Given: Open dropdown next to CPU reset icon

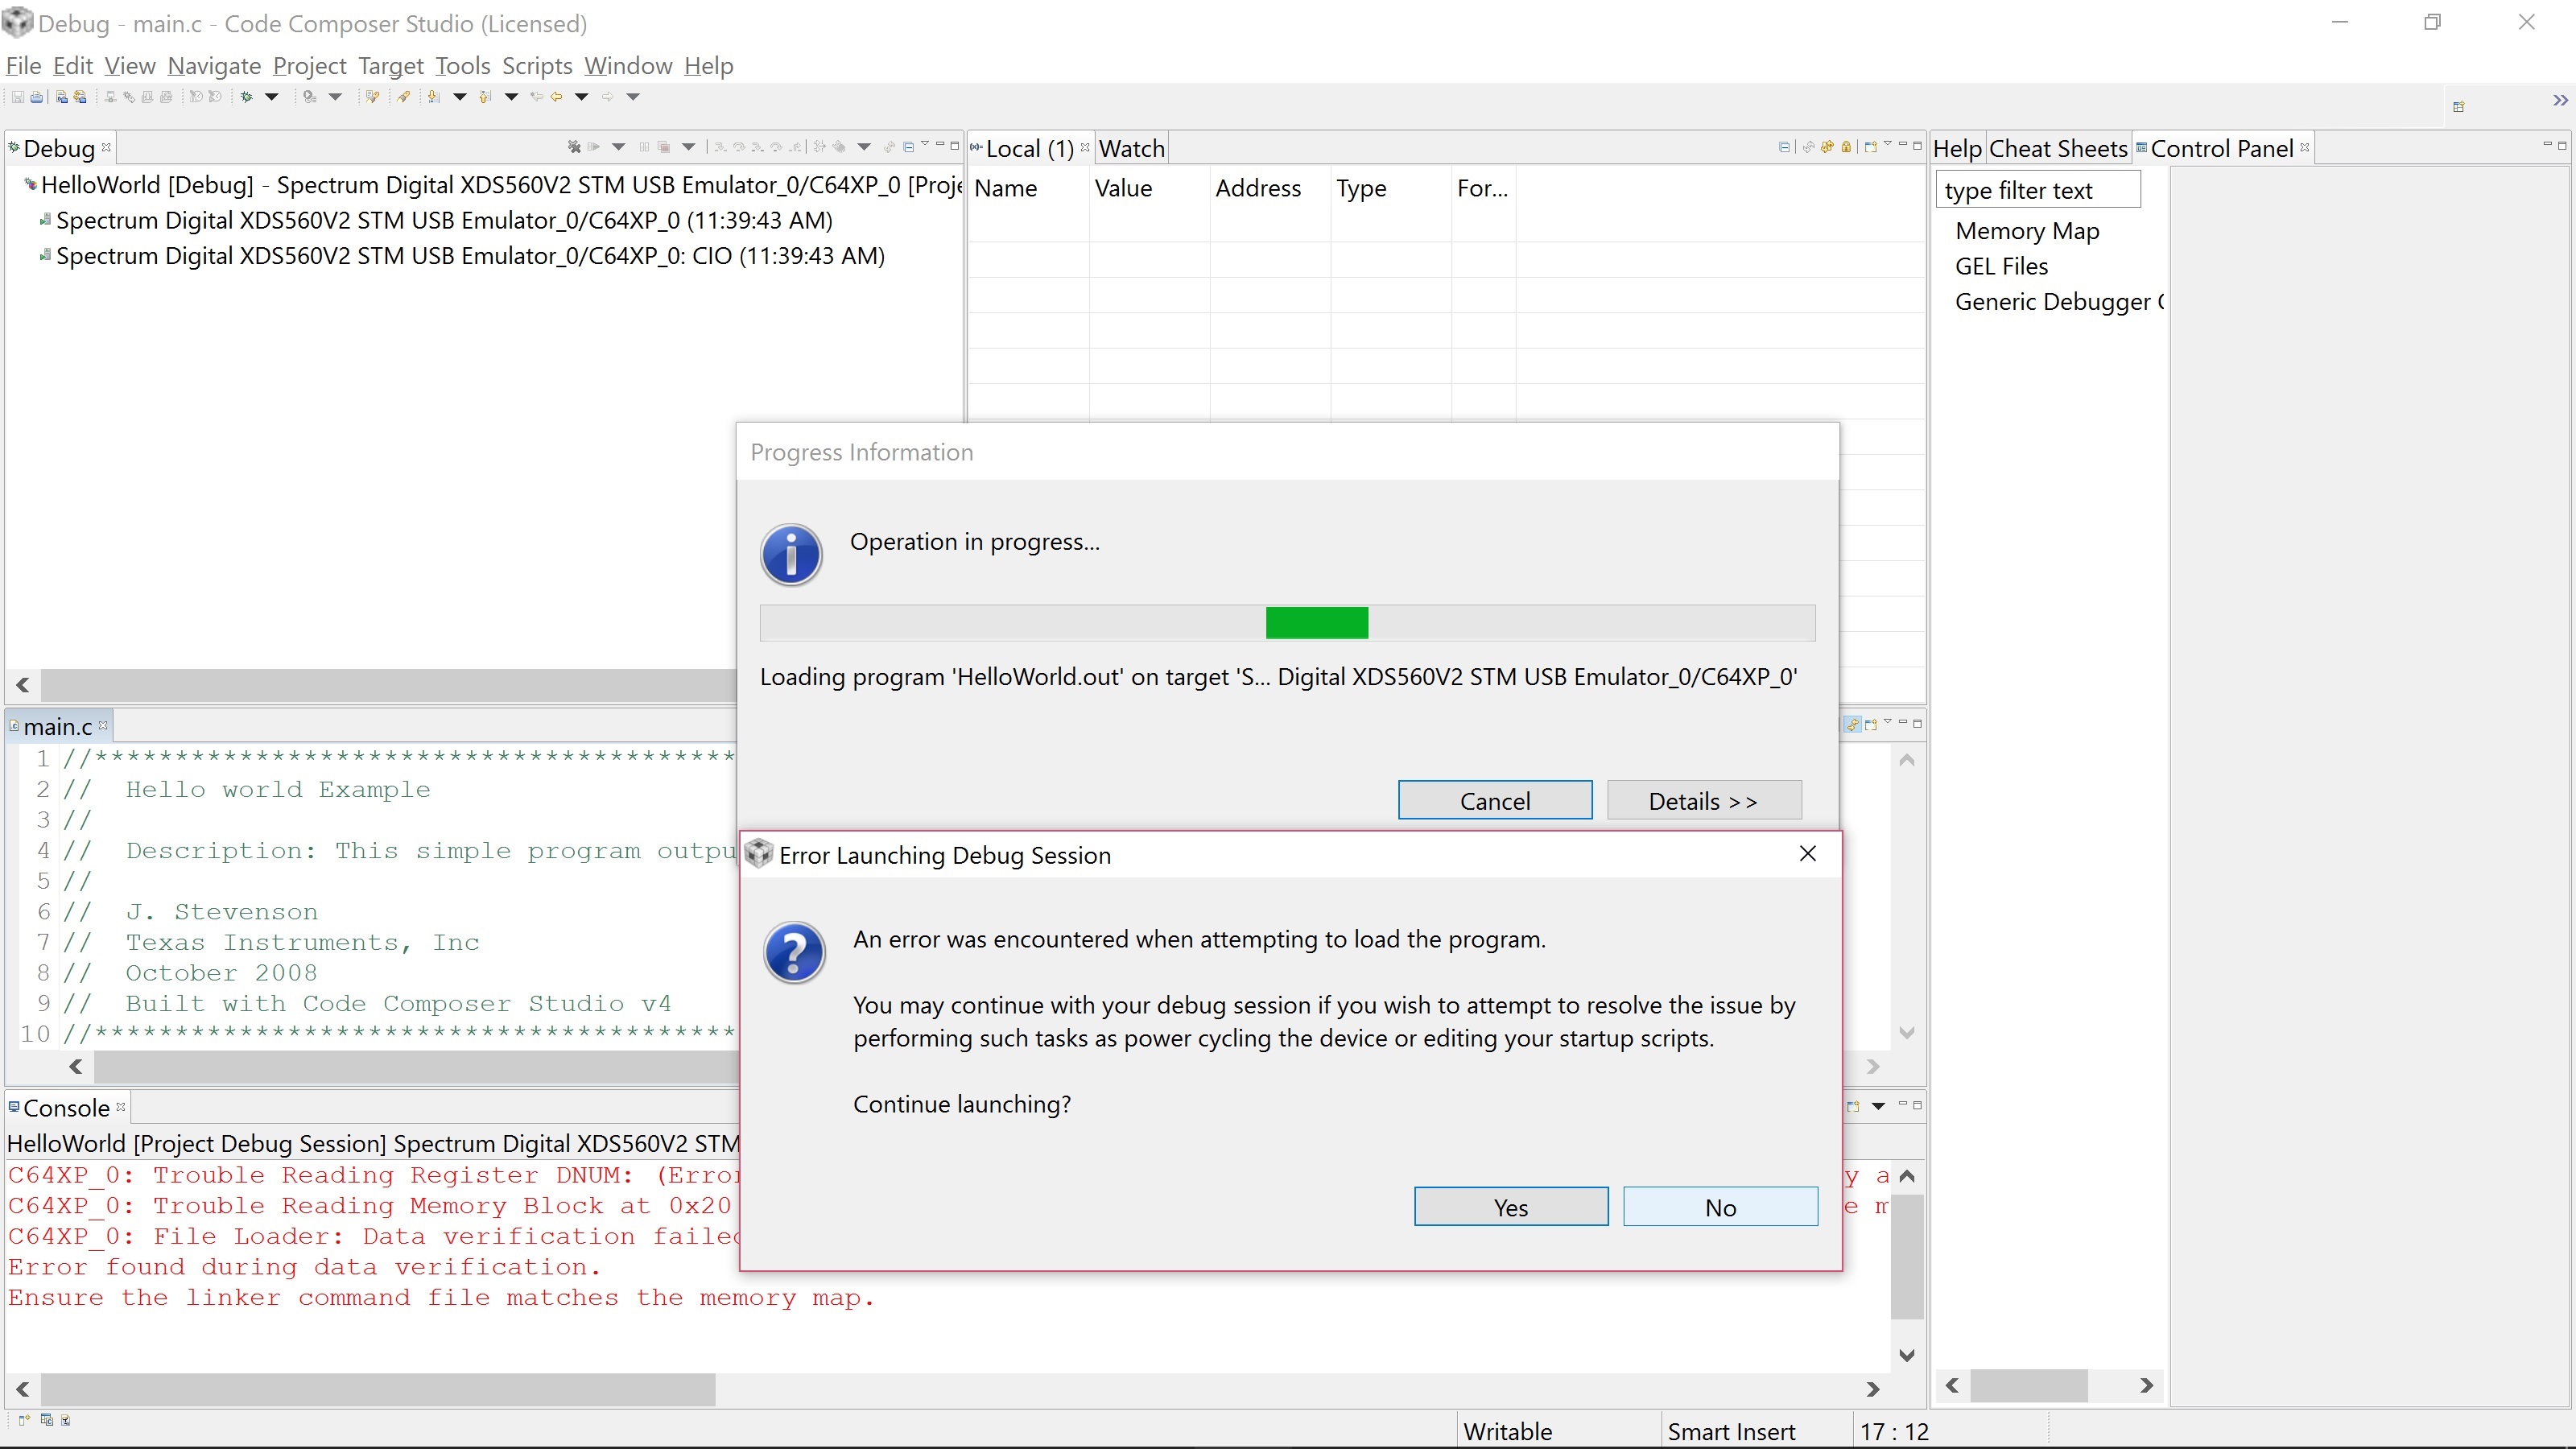Looking at the screenshot, I should pyautogui.click(x=864, y=147).
